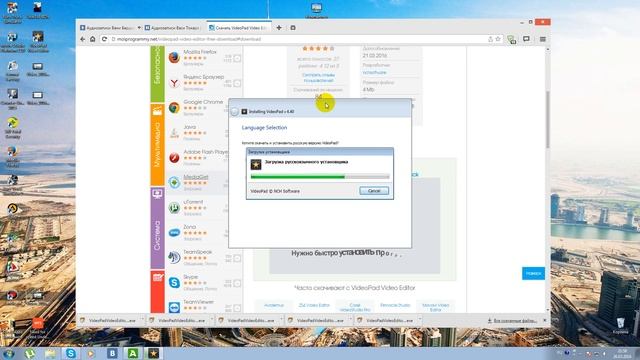
Task: Open the green extension icon beside the address bar
Action: point(511,39)
